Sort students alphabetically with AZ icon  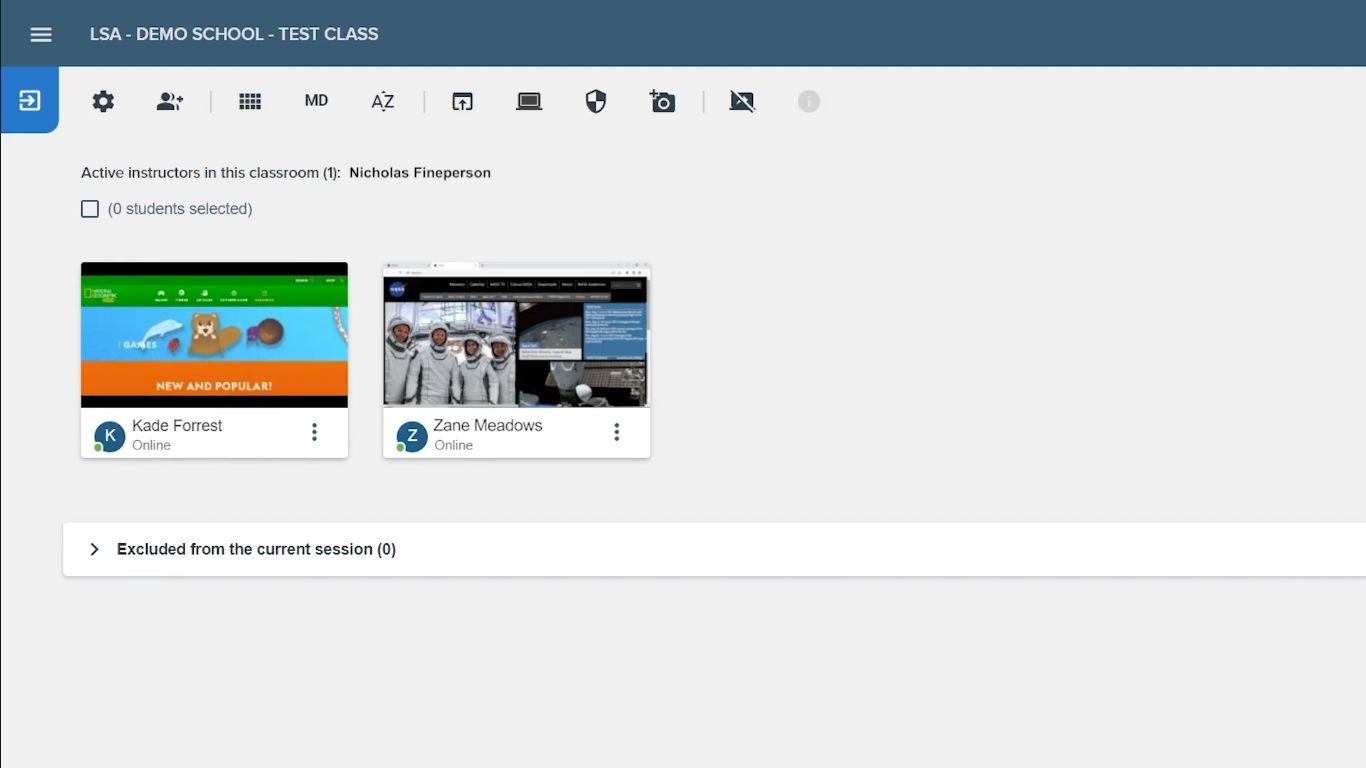click(x=383, y=101)
